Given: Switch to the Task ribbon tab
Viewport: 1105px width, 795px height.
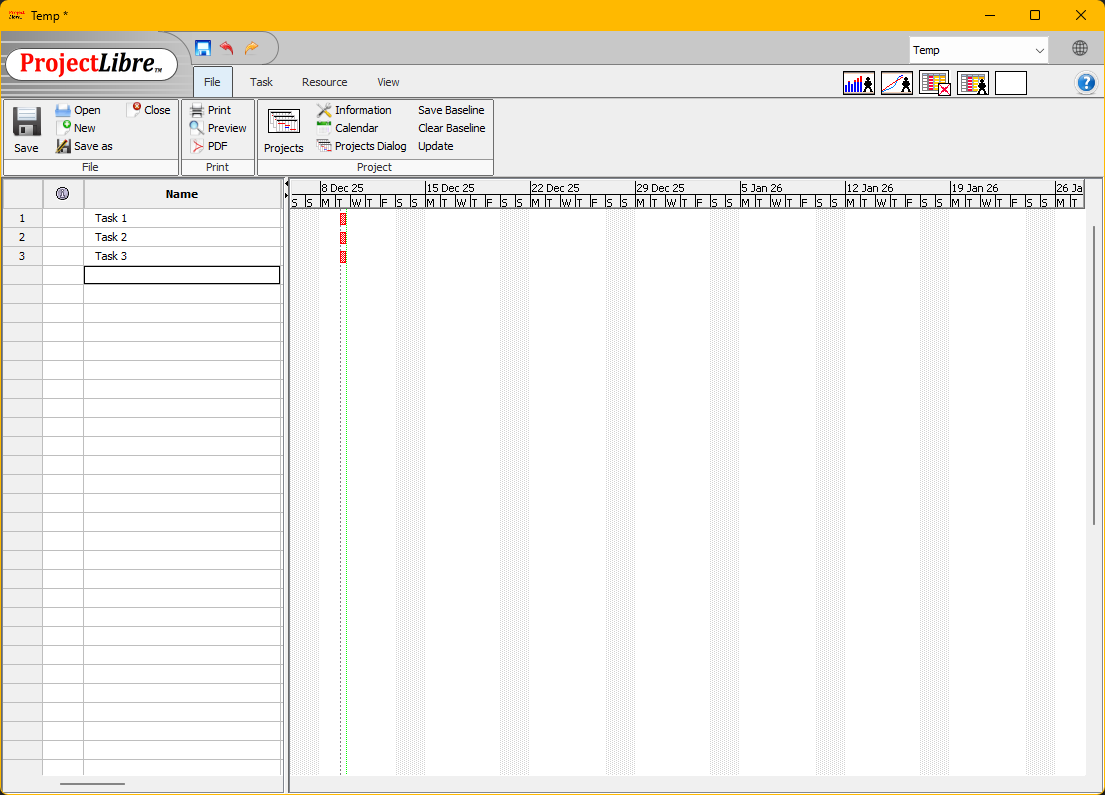Looking at the screenshot, I should [261, 82].
